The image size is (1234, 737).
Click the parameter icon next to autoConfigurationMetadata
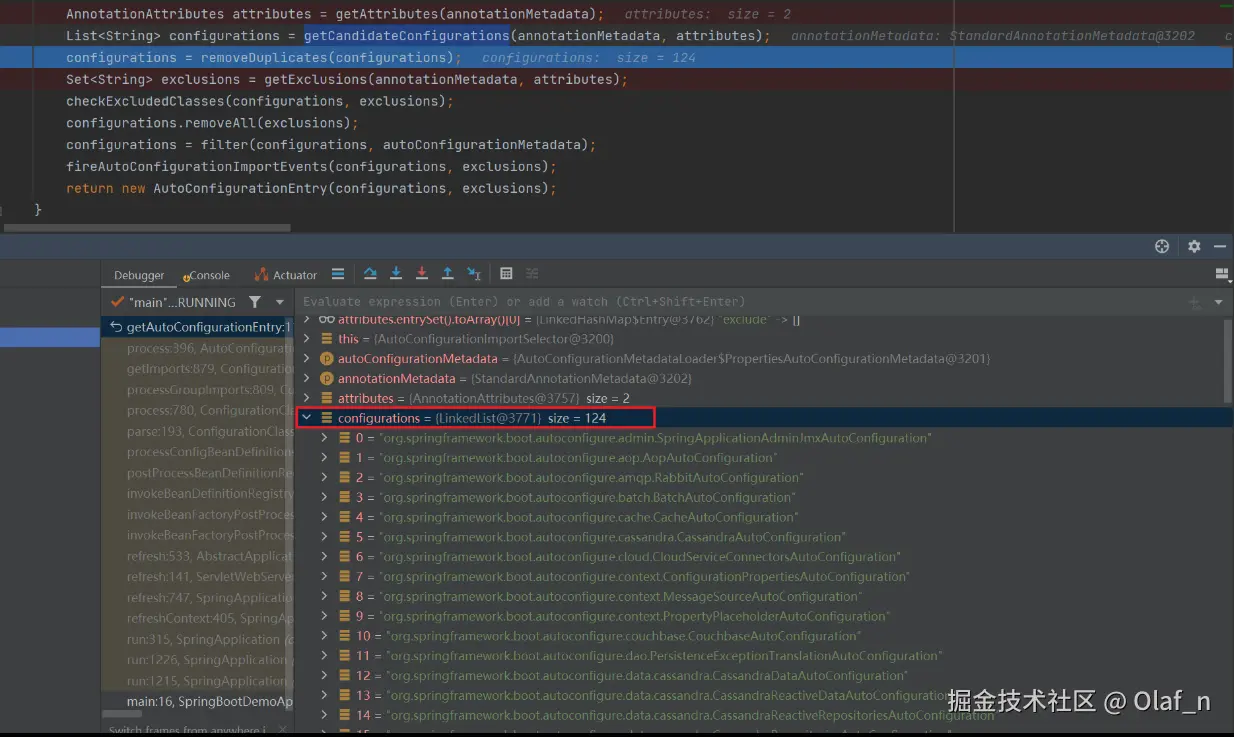(326, 359)
